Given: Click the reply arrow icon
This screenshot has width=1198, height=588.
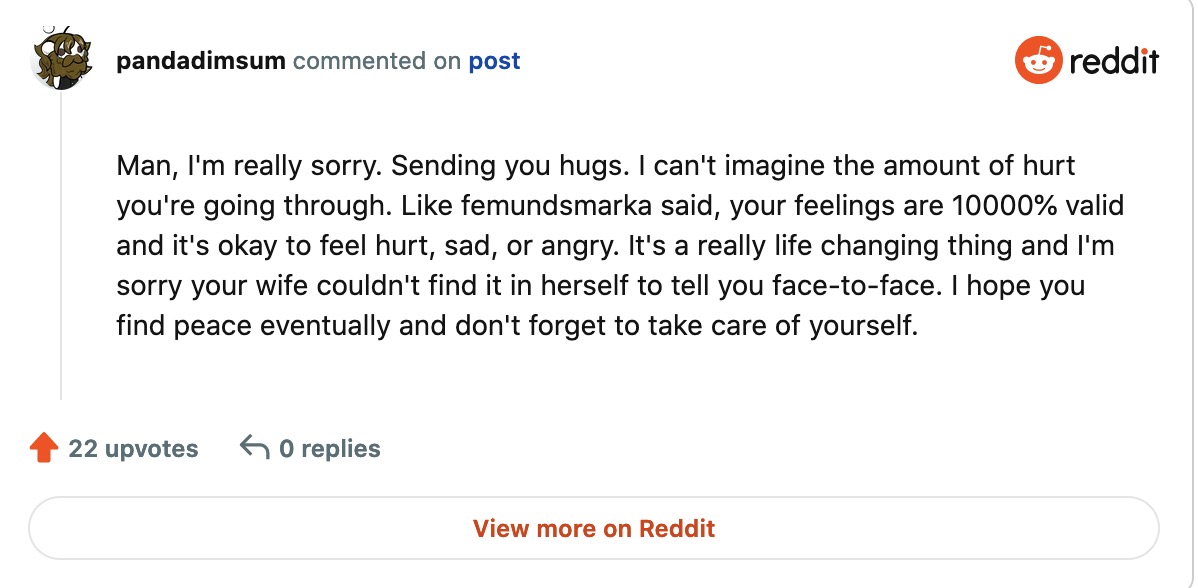Looking at the screenshot, I should [255, 448].
